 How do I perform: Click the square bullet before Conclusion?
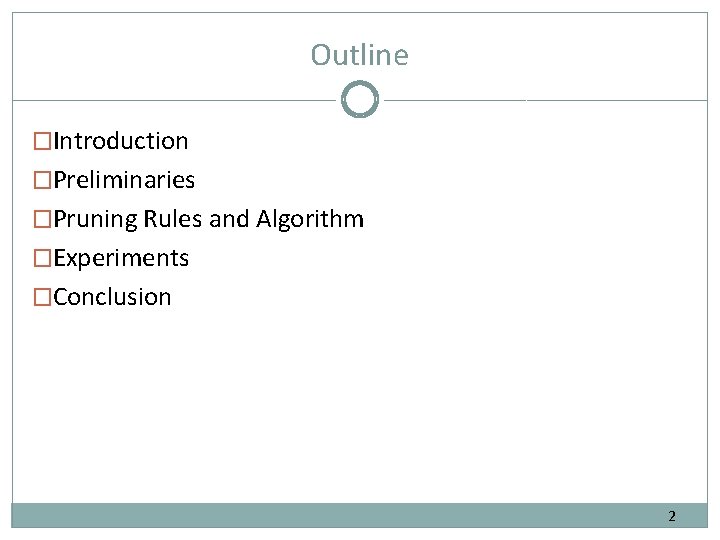[x=42, y=297]
